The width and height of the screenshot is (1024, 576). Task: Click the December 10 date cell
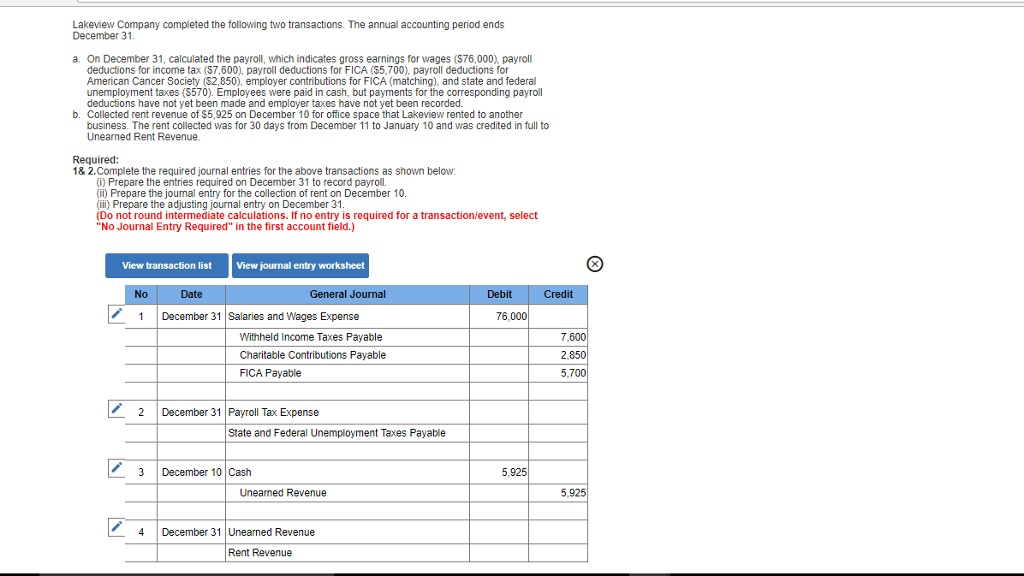(191, 472)
